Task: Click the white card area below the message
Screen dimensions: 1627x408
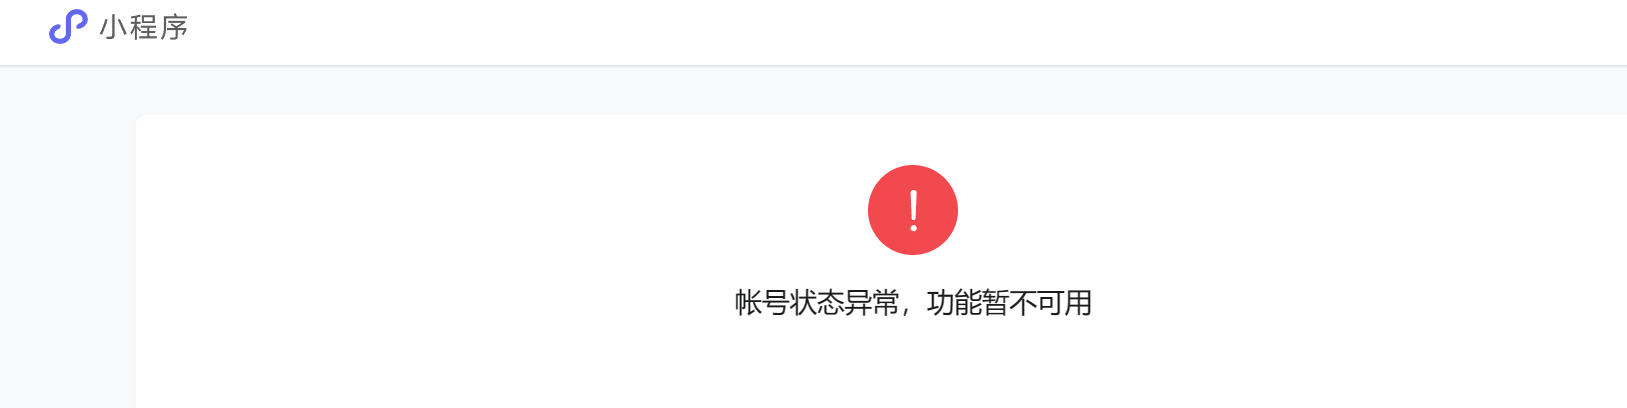Action: [913, 365]
